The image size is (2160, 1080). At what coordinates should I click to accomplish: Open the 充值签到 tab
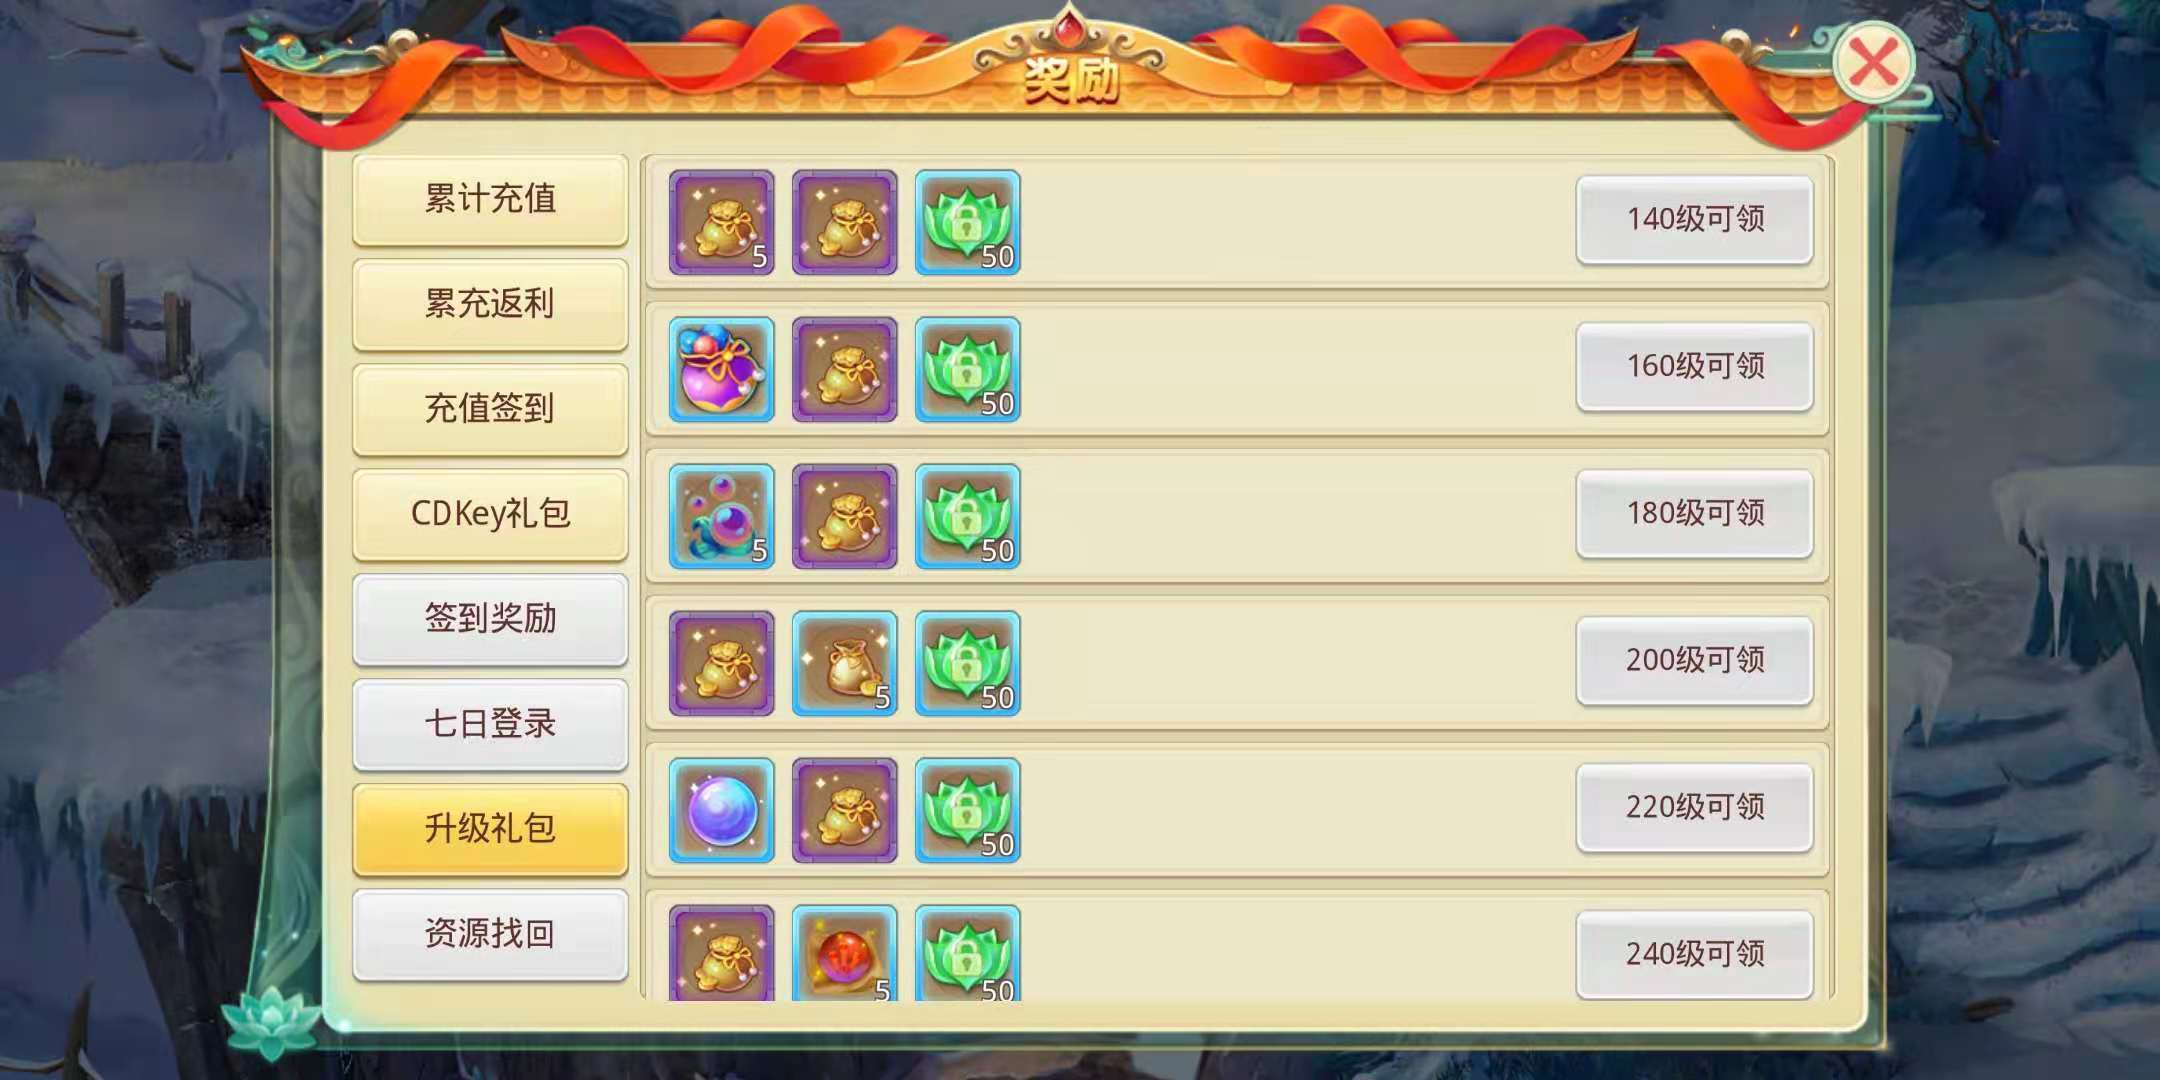(x=490, y=409)
